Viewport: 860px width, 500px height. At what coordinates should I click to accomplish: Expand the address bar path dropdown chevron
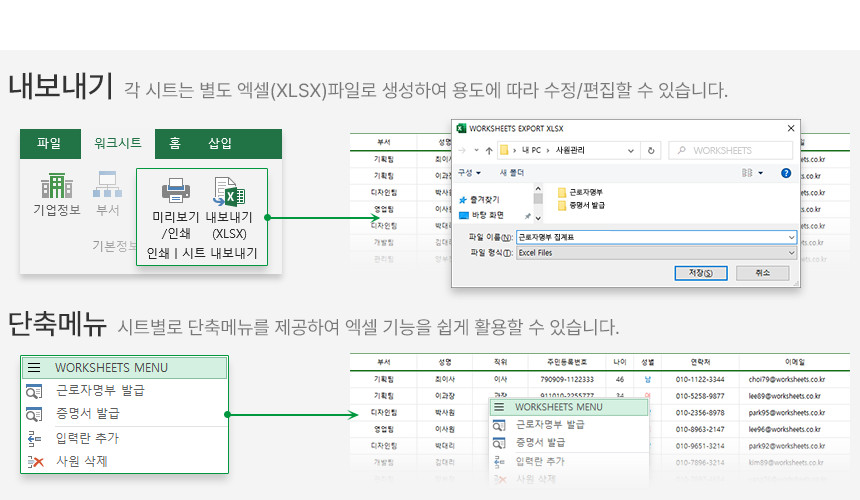coord(630,150)
